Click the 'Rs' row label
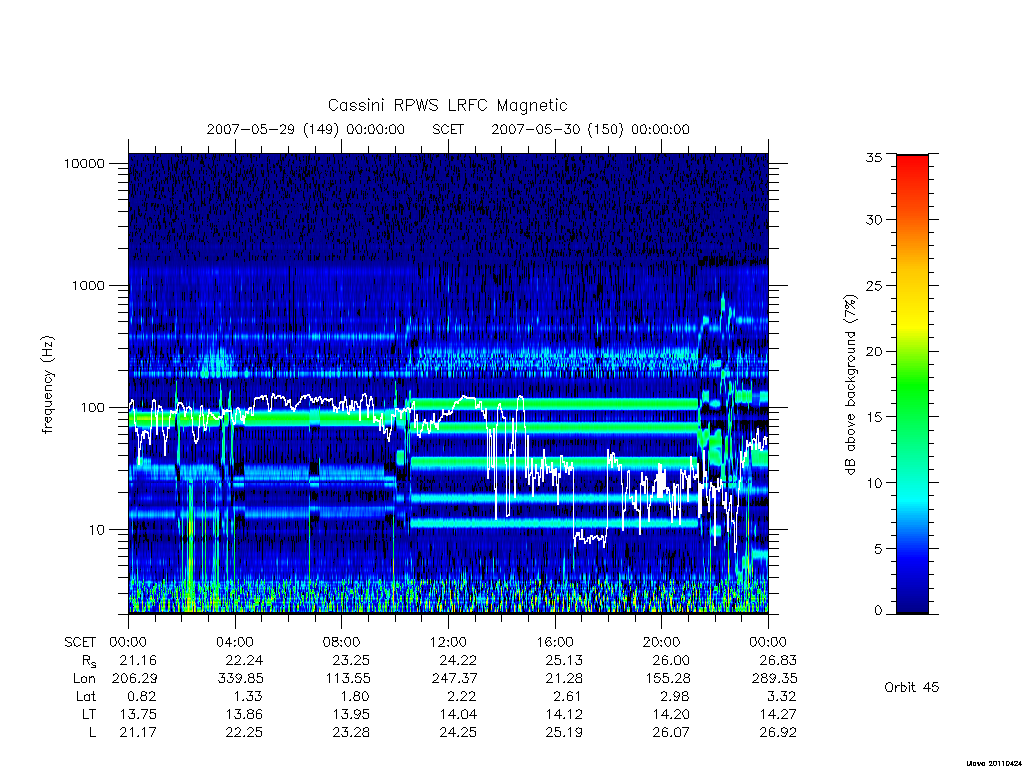Viewport: 1024px width, 768px height. tap(88, 662)
